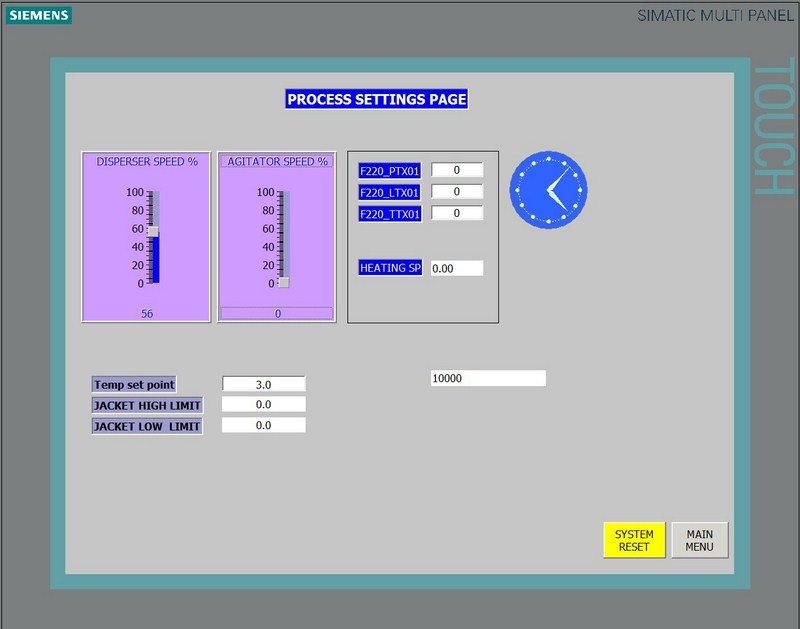800x629 pixels.
Task: Select the F220_PTX01 tag label
Action: 388,170
